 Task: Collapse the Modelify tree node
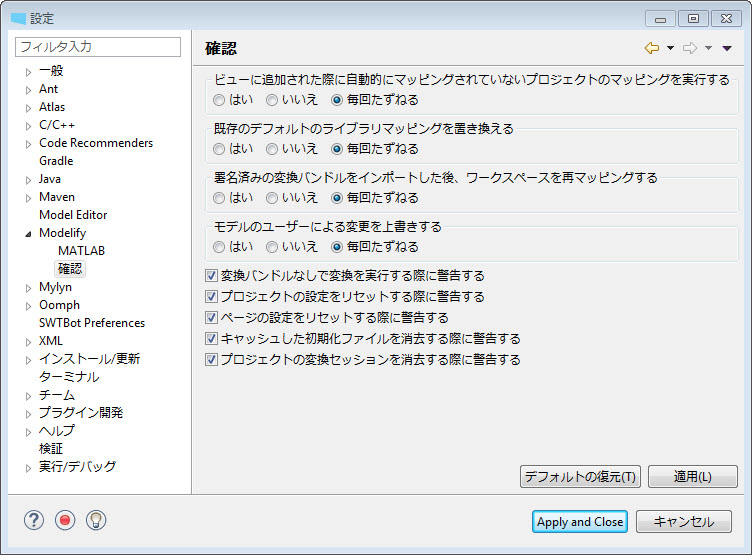click(x=28, y=234)
